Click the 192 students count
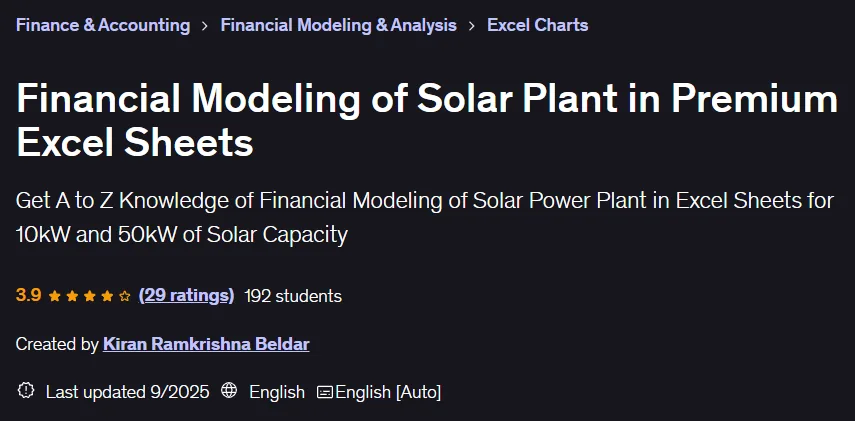Viewport: 855px width, 421px height. coord(293,296)
